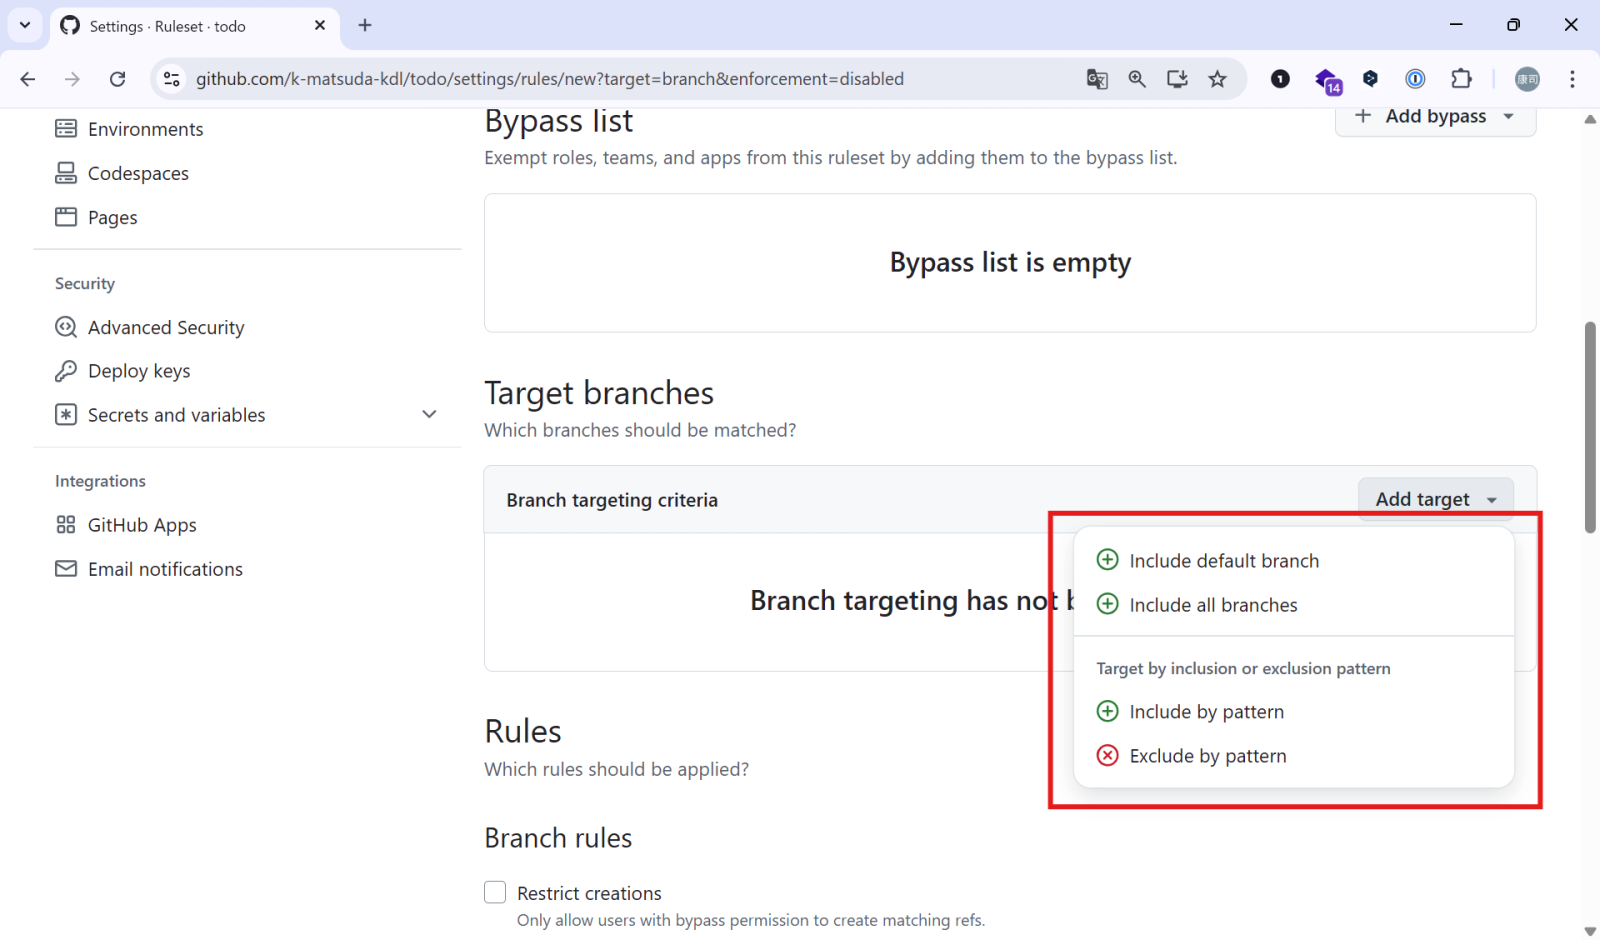
Task: Click the Environments sidebar icon
Action: click(x=66, y=129)
